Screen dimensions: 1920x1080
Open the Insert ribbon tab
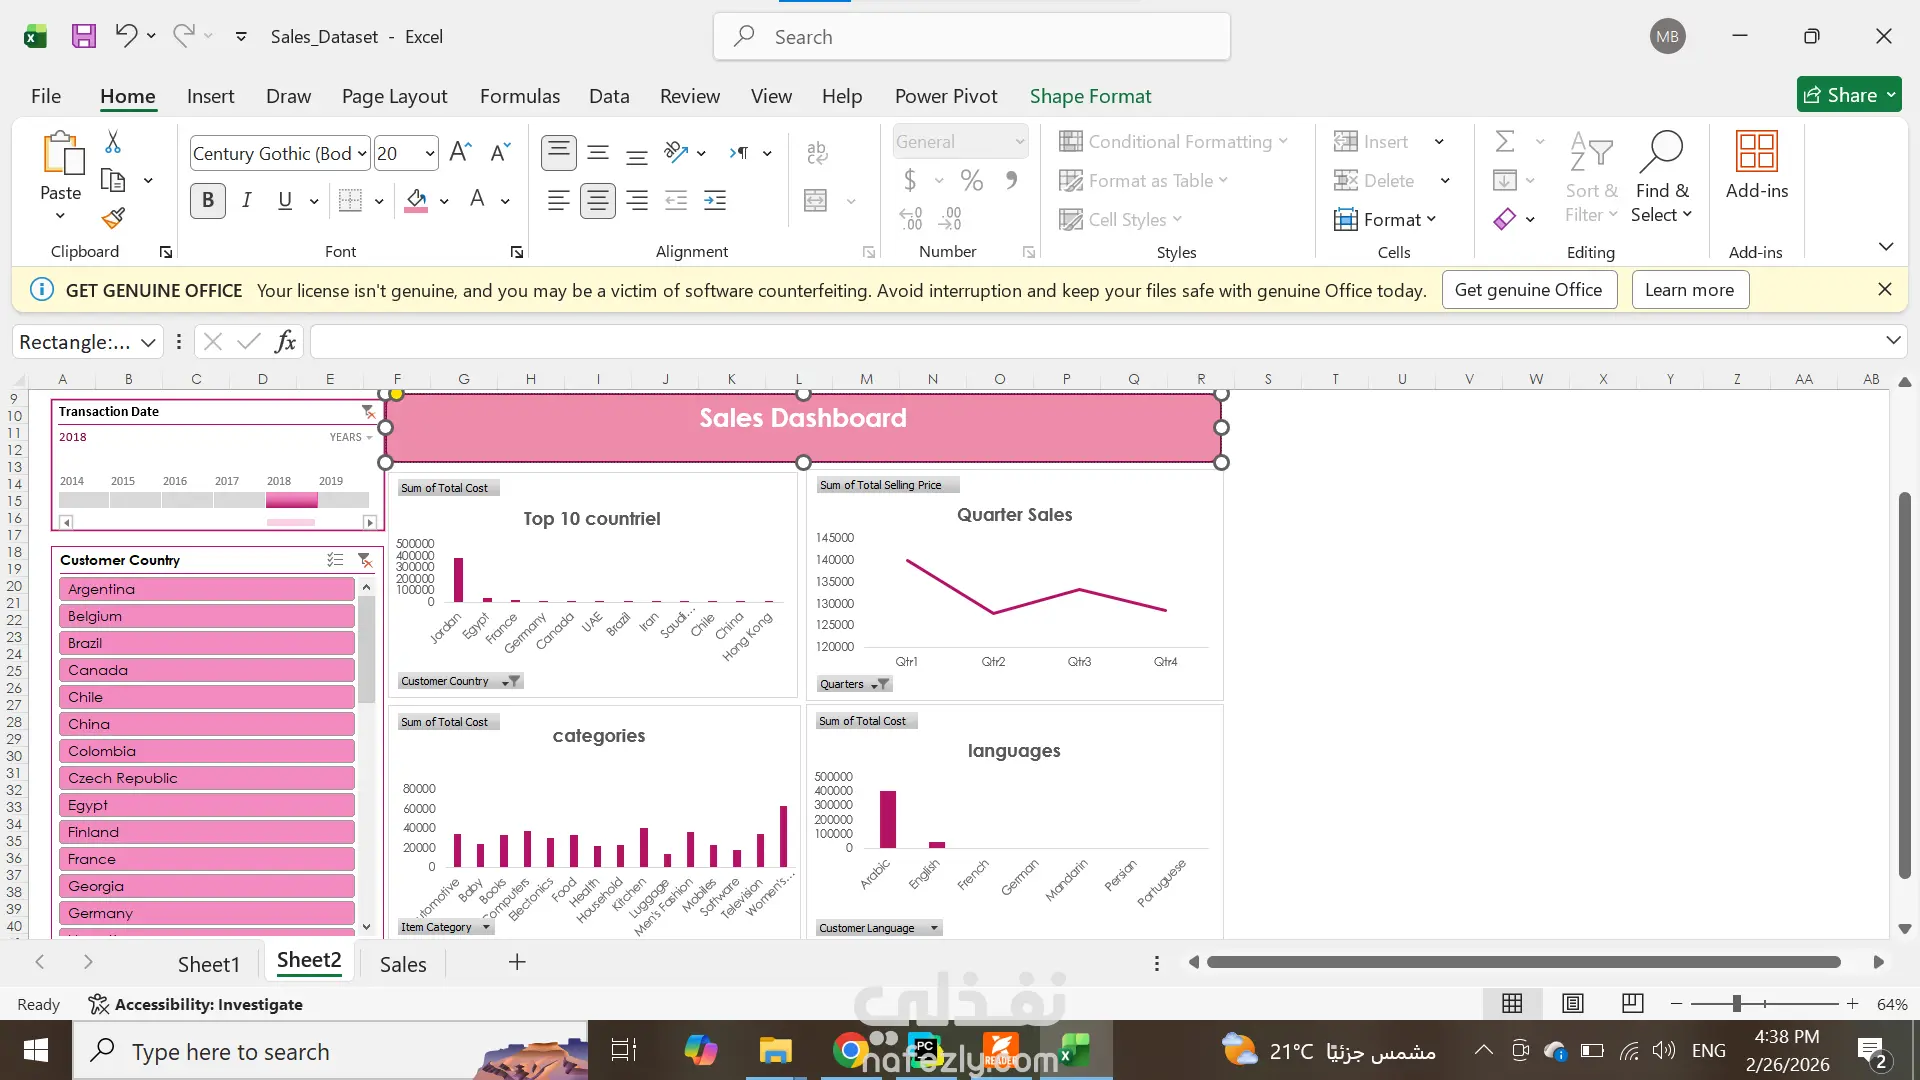pos(210,96)
